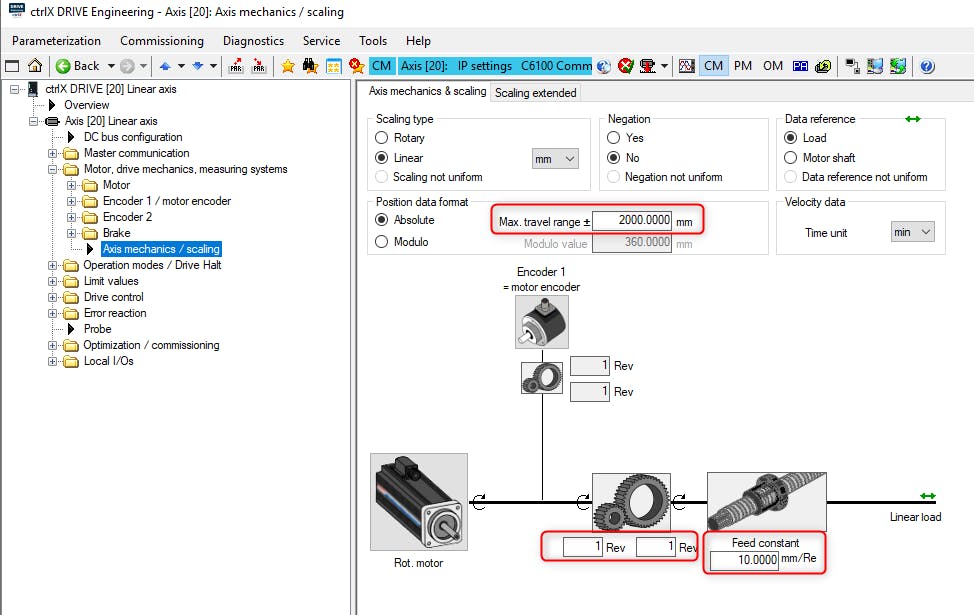Click the Axis [20]: IP settings status field
974x615 pixels.
tap(495, 66)
